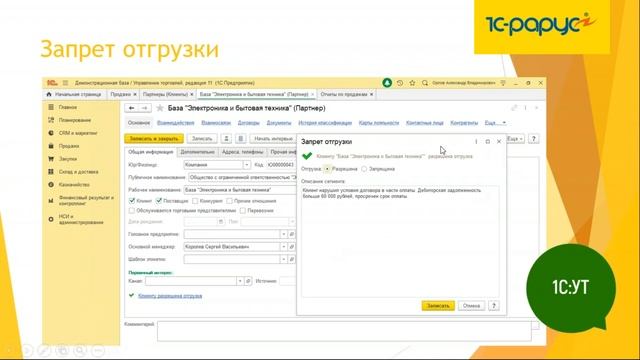Open the Продажи section in sidebar
This screenshot has height=360, width=640.
pyautogui.click(x=69, y=146)
